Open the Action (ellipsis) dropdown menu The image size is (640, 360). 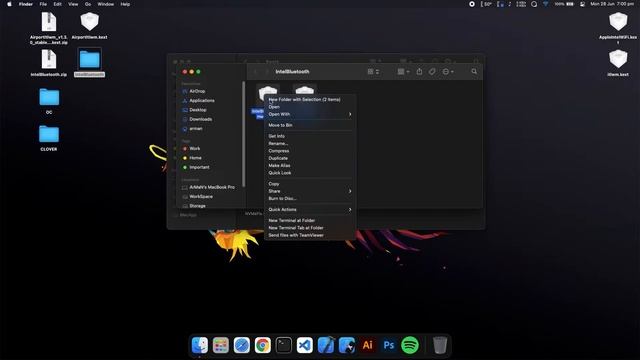point(448,71)
